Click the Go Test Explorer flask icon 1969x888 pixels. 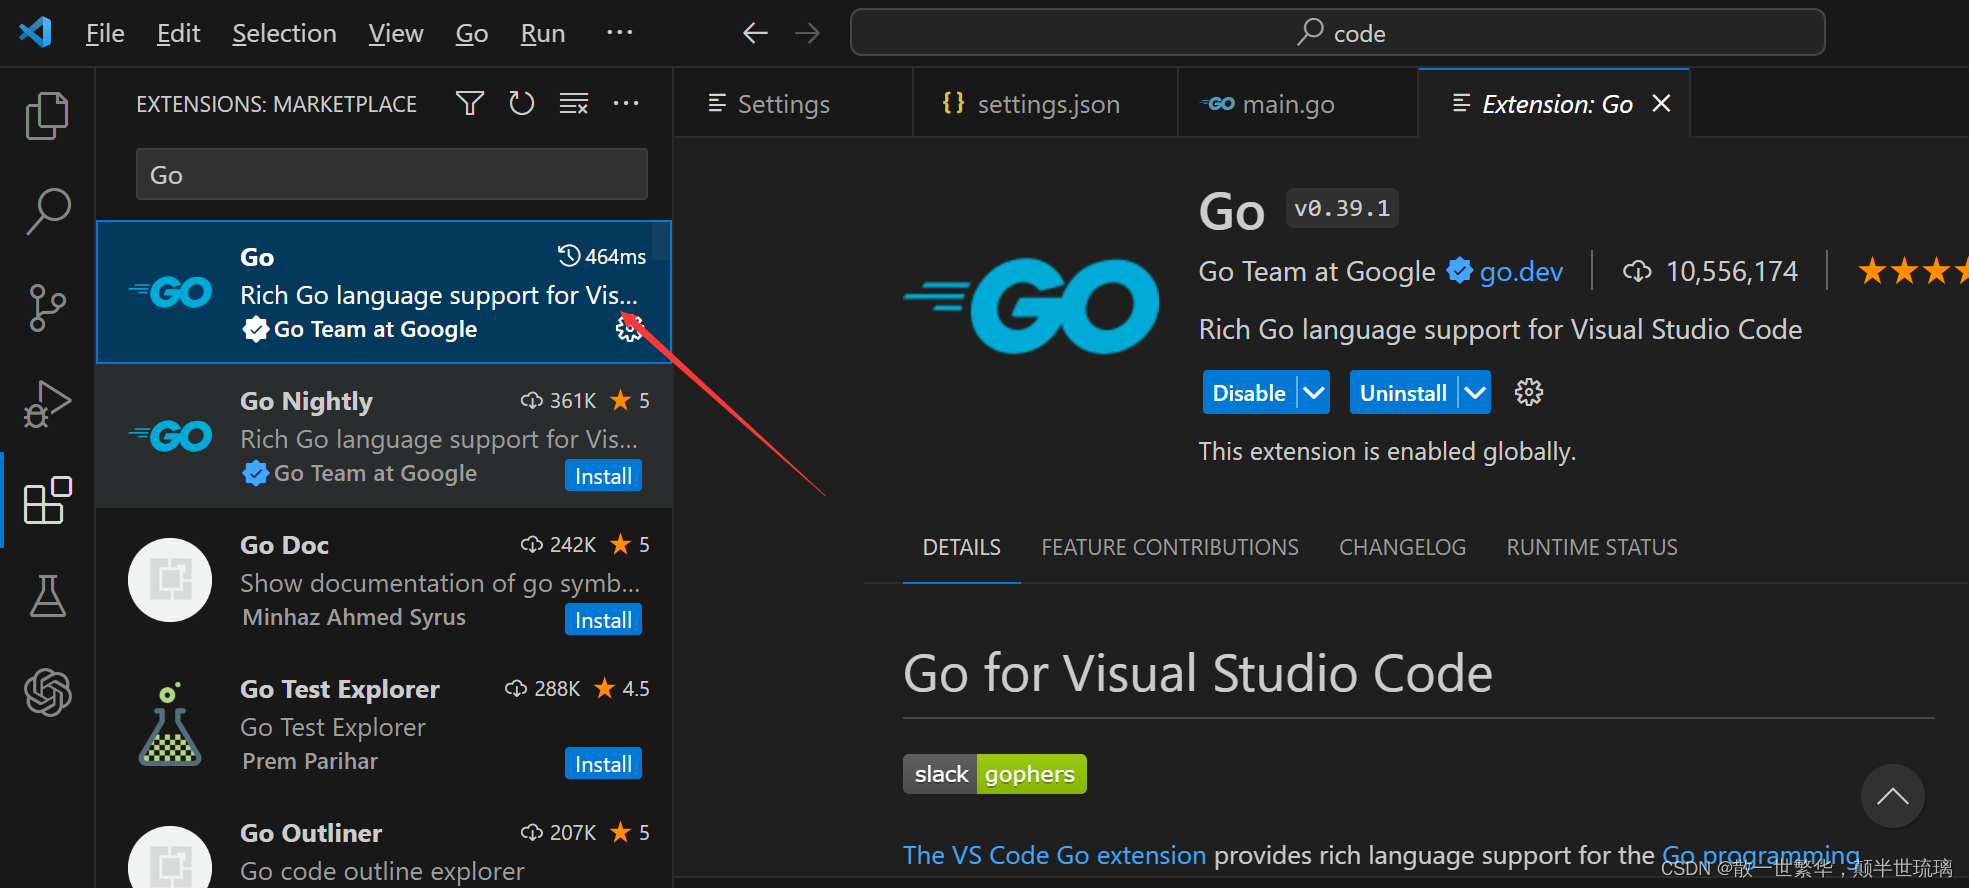170,725
